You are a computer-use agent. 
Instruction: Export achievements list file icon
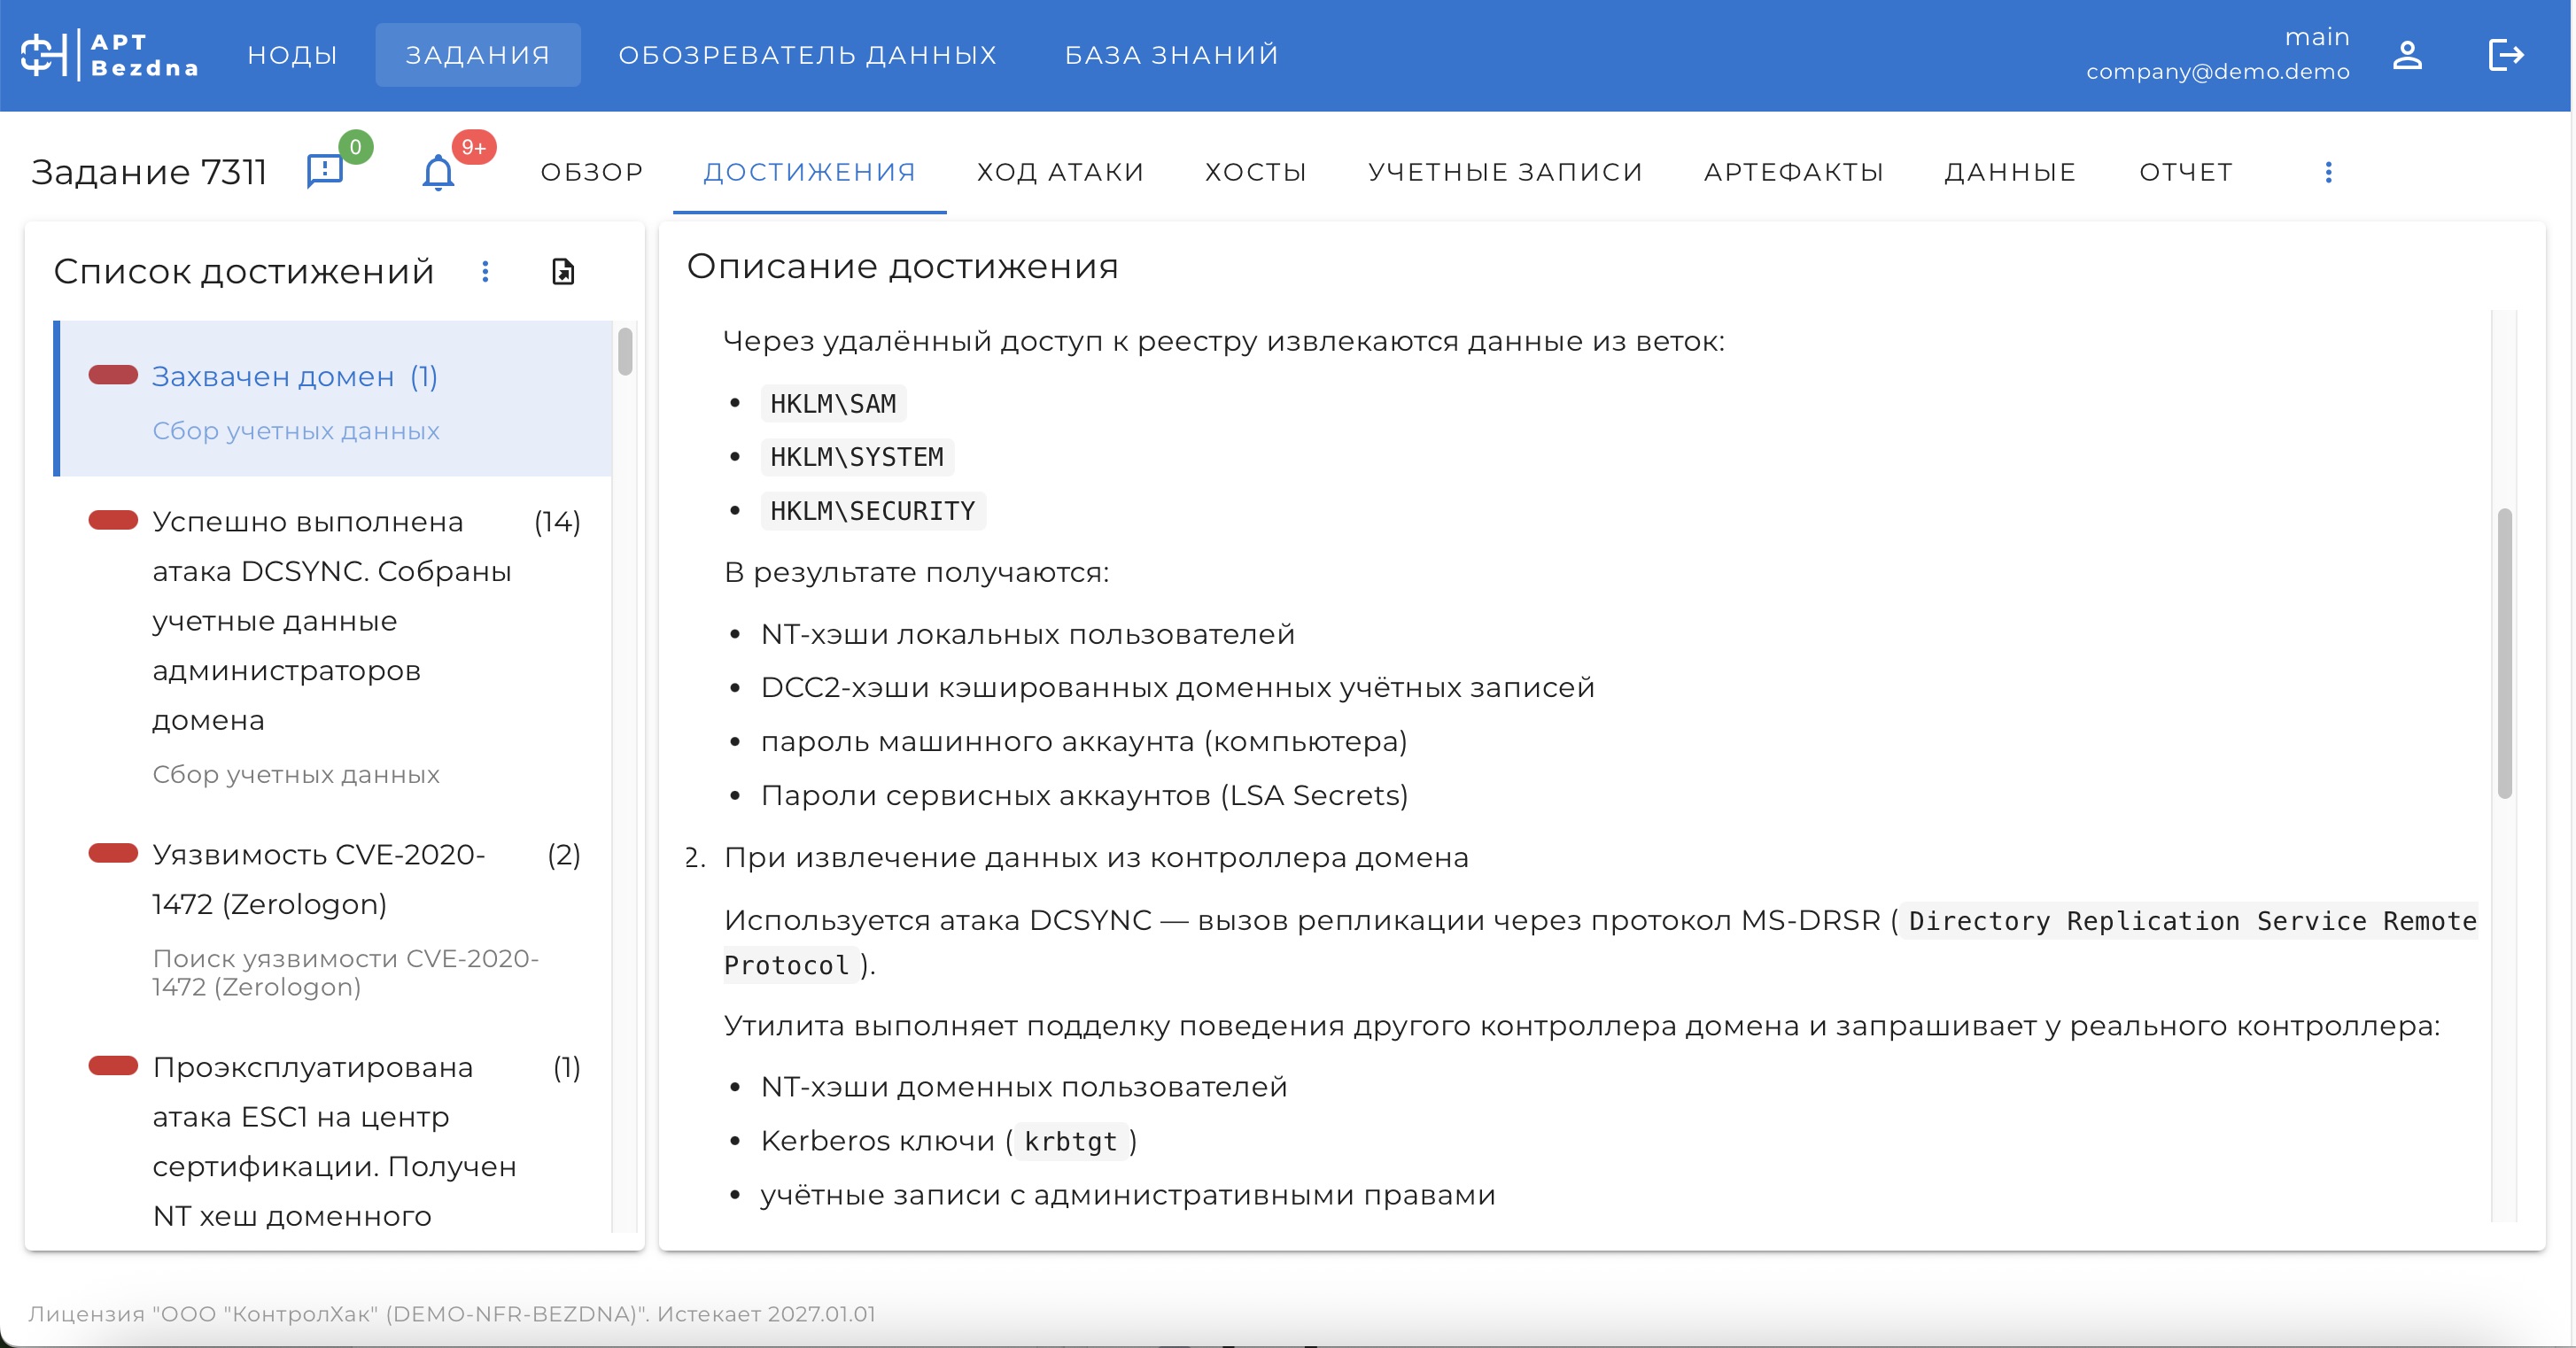[563, 272]
